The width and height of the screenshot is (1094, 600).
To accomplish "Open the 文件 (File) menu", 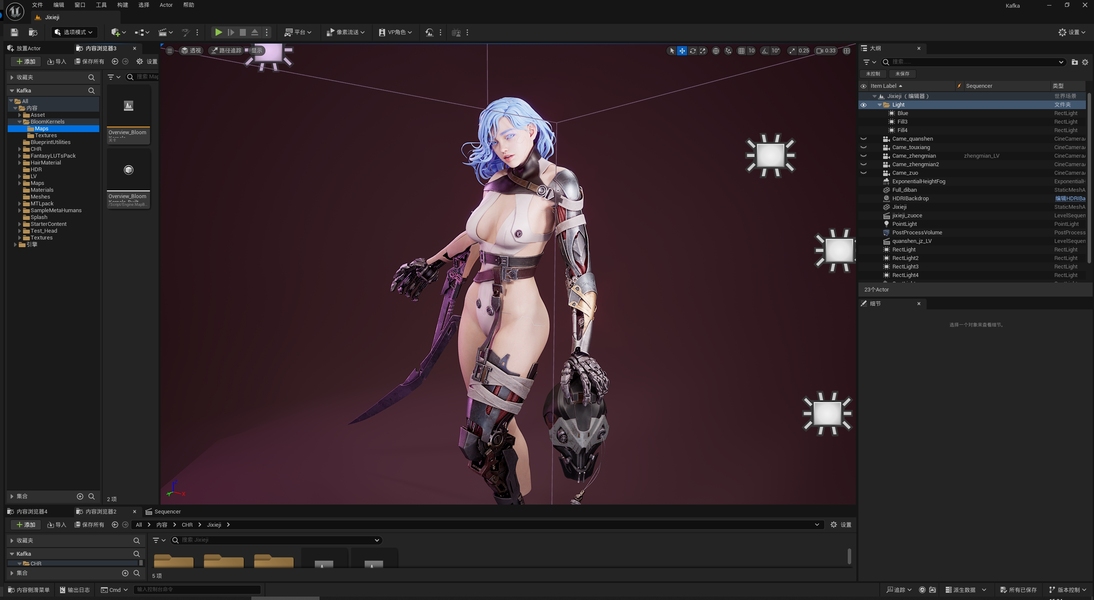I will tap(37, 5).
